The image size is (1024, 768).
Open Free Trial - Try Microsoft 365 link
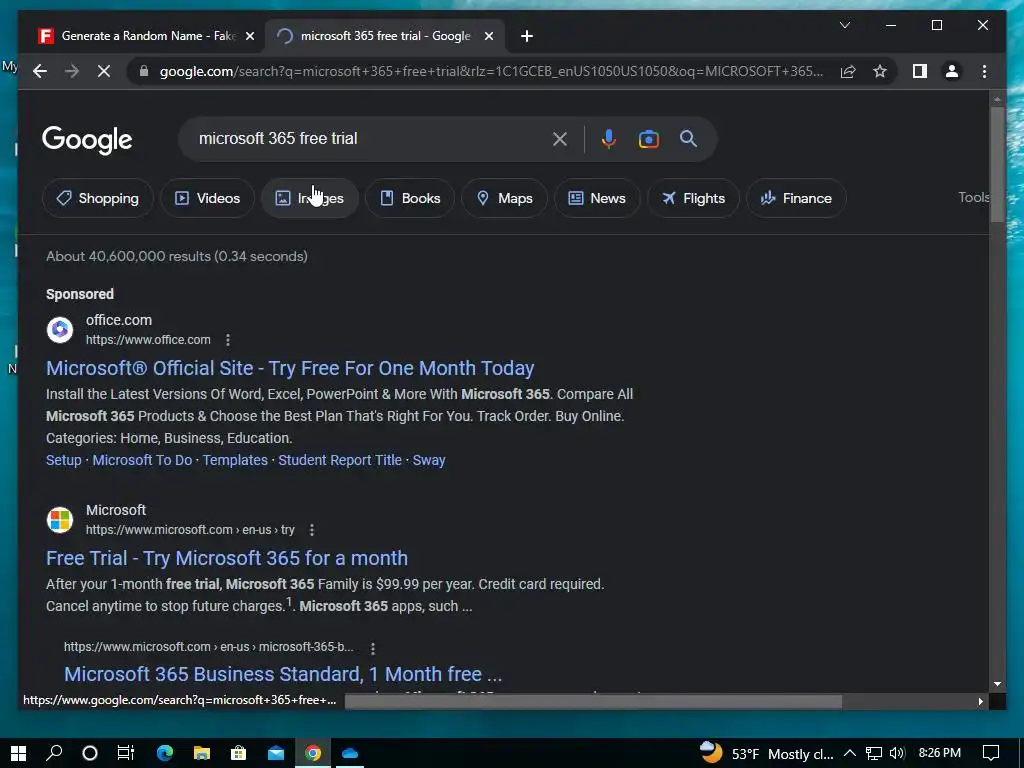pos(227,558)
